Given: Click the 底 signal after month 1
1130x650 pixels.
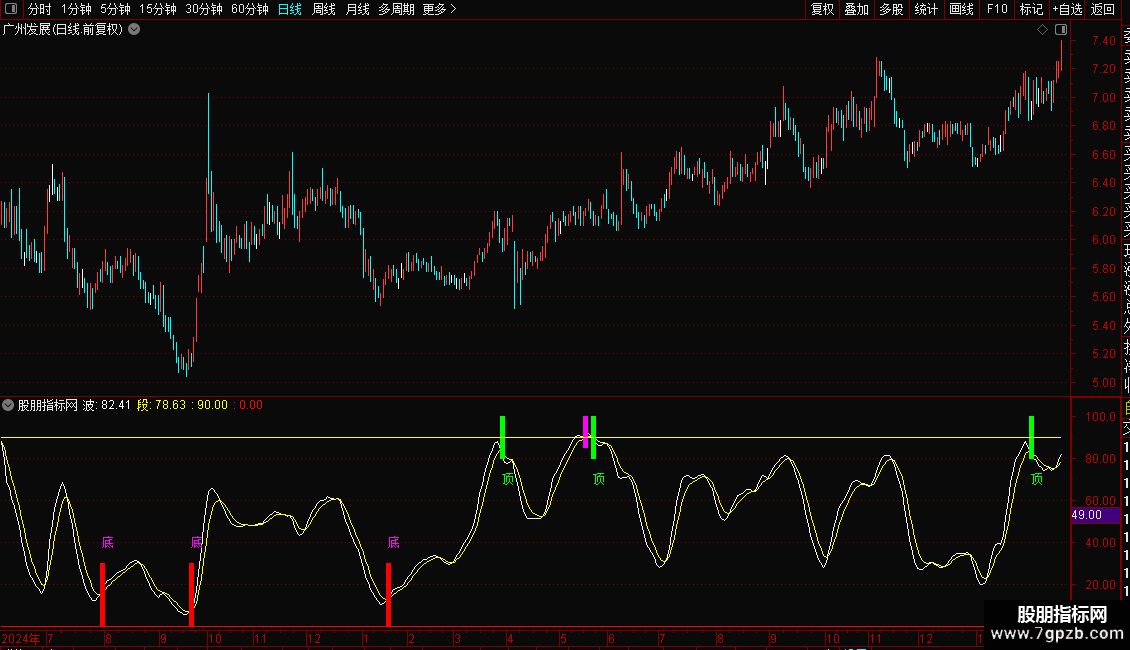Looking at the screenshot, I should (x=393, y=543).
